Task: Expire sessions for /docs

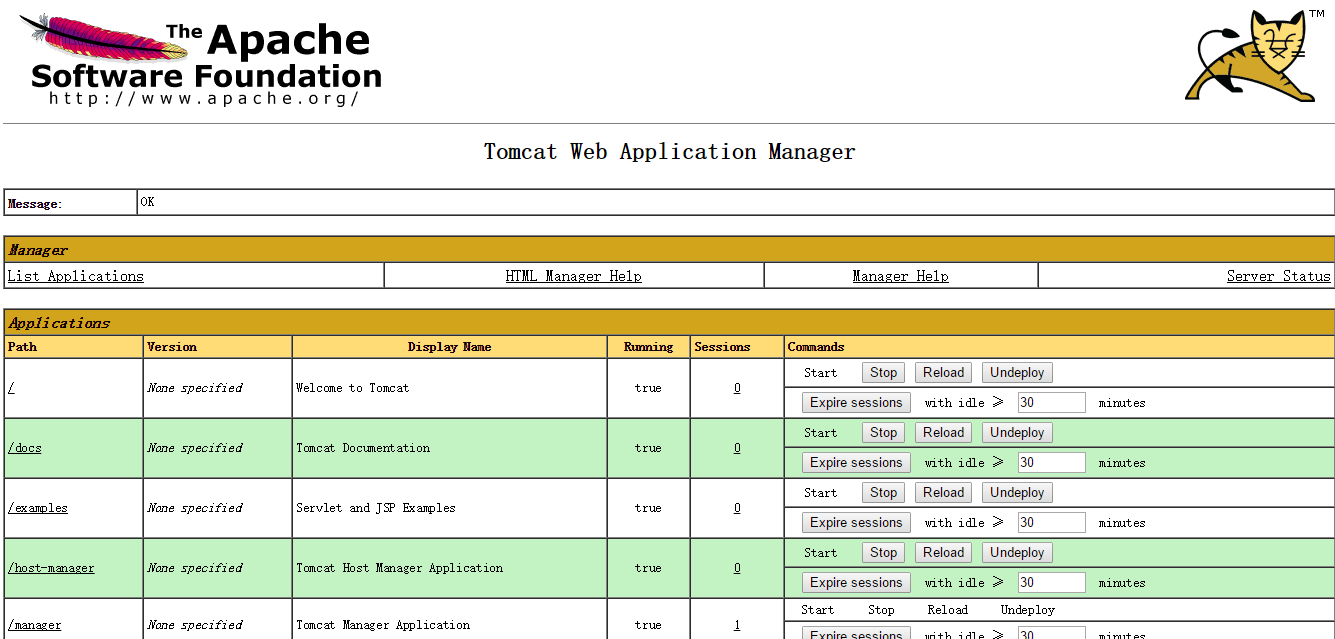Action: coord(856,463)
